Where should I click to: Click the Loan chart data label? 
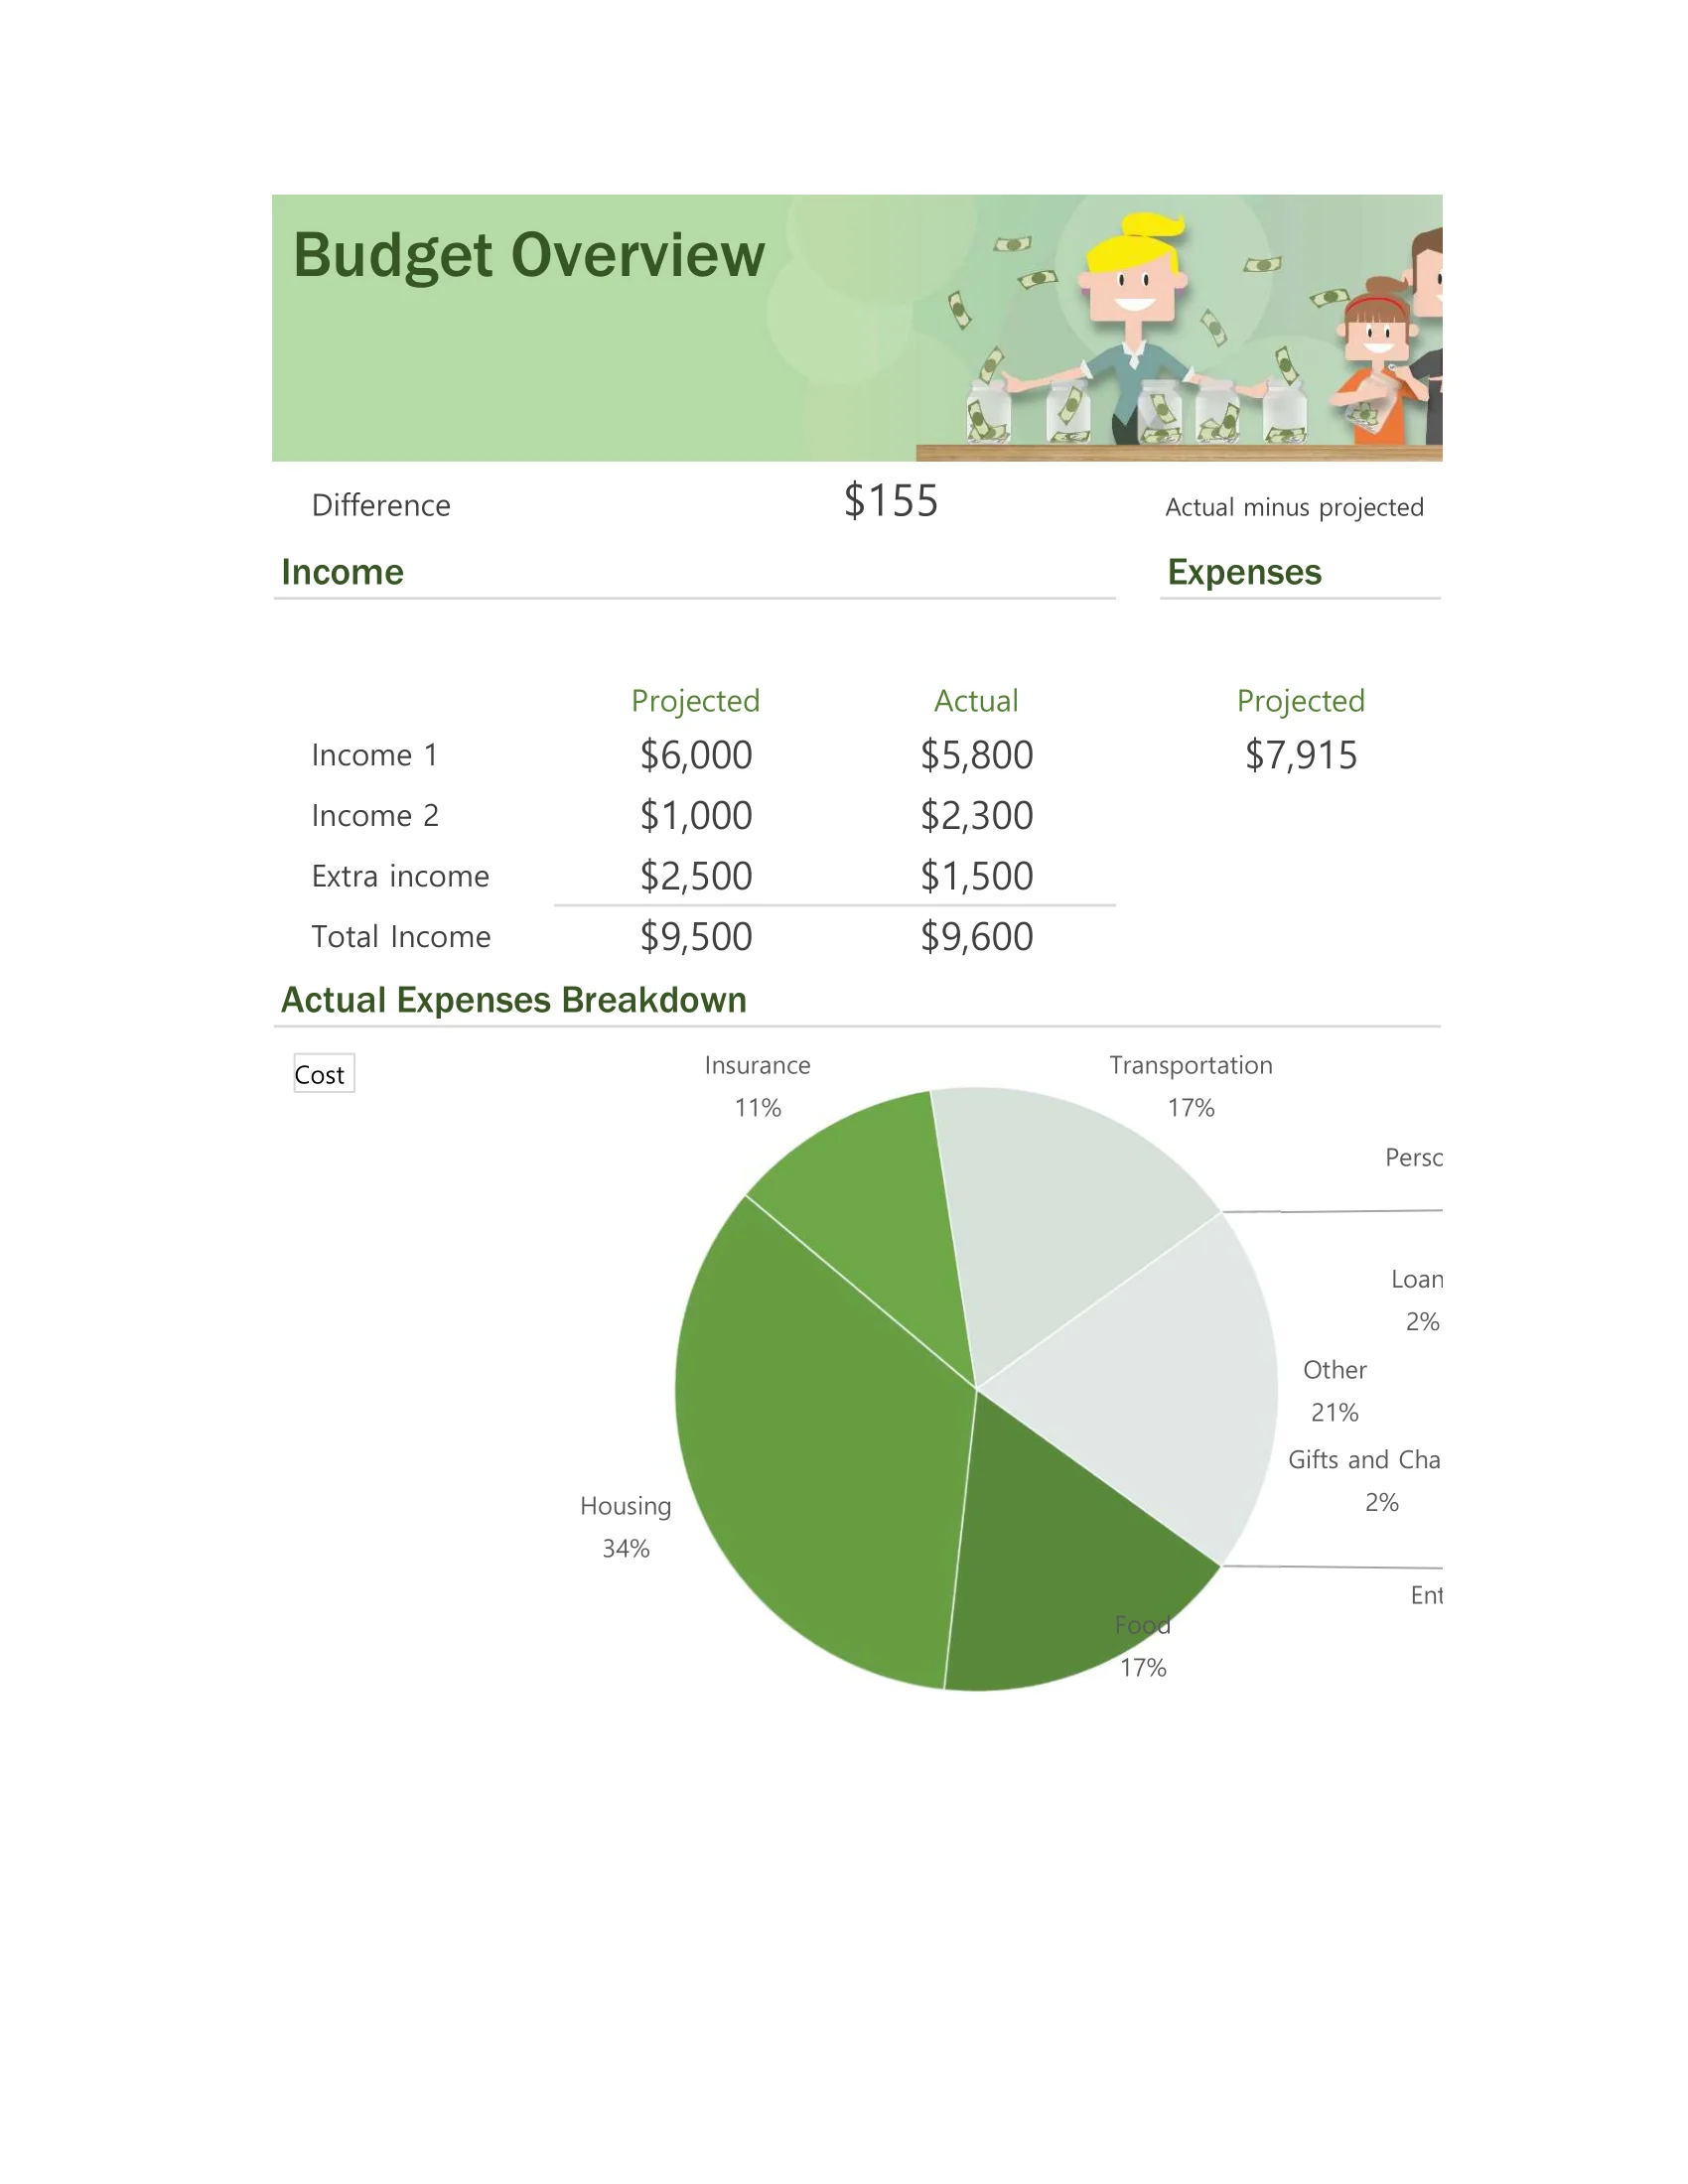pos(1418,1301)
